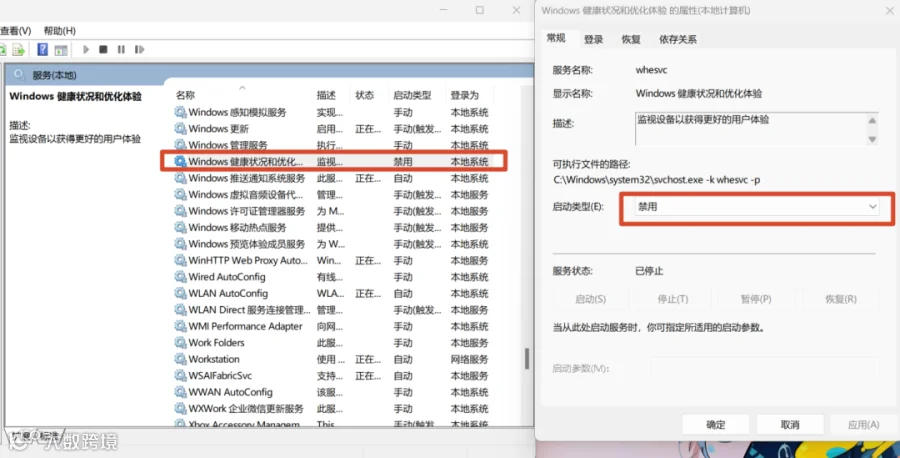Click the services list vertical scrollbar thumb
This screenshot has height=458, width=900.
(527, 358)
